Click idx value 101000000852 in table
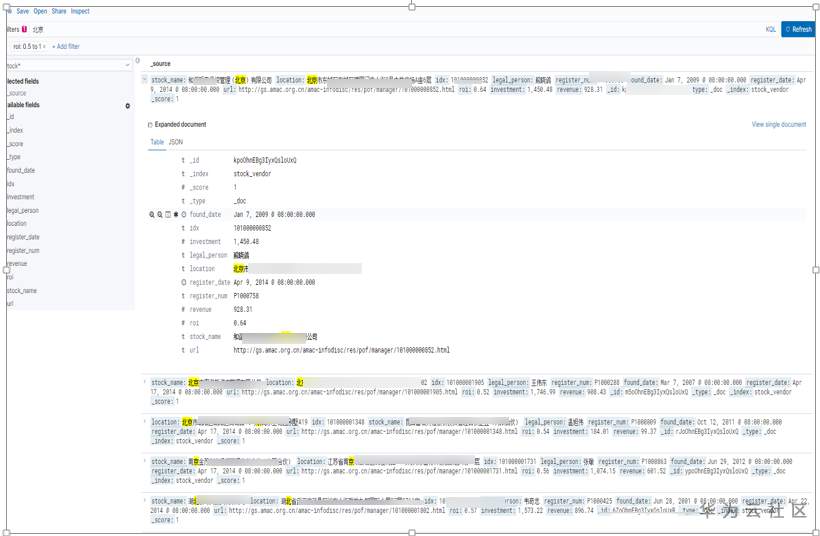The width and height of the screenshot is (820, 536). (252, 228)
